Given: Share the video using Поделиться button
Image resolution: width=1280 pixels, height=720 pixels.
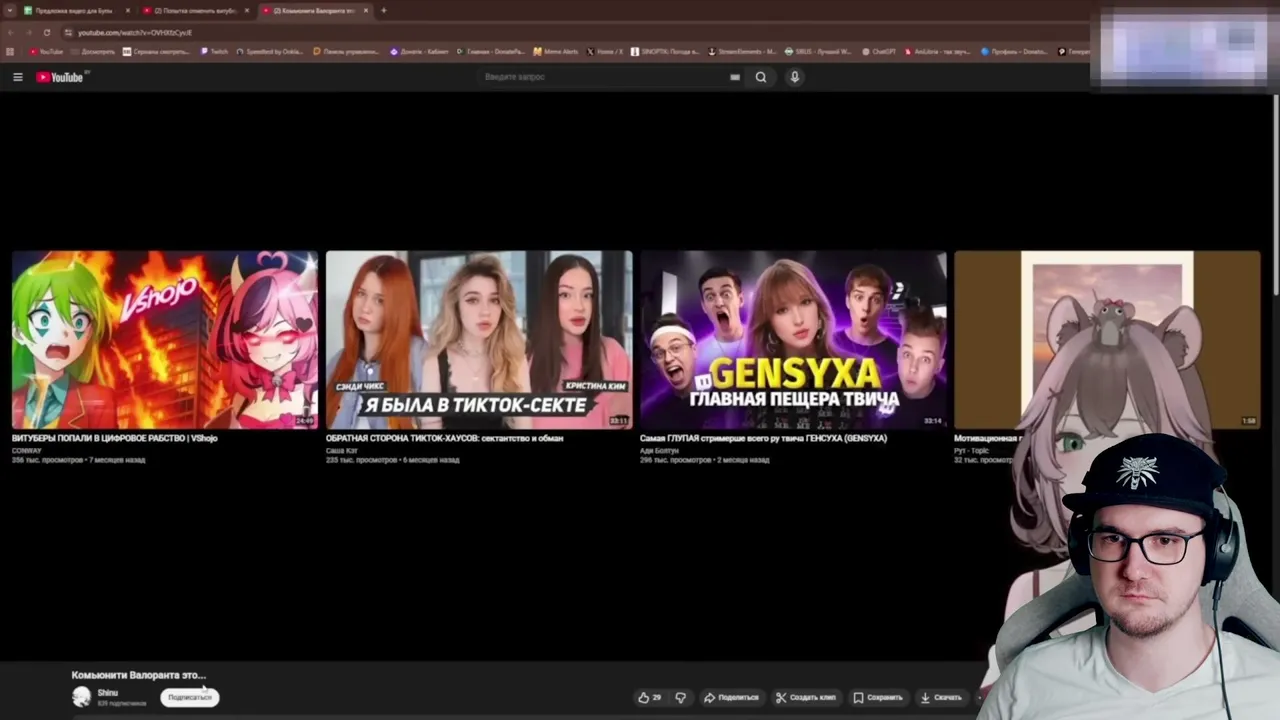Looking at the screenshot, I should click(731, 697).
